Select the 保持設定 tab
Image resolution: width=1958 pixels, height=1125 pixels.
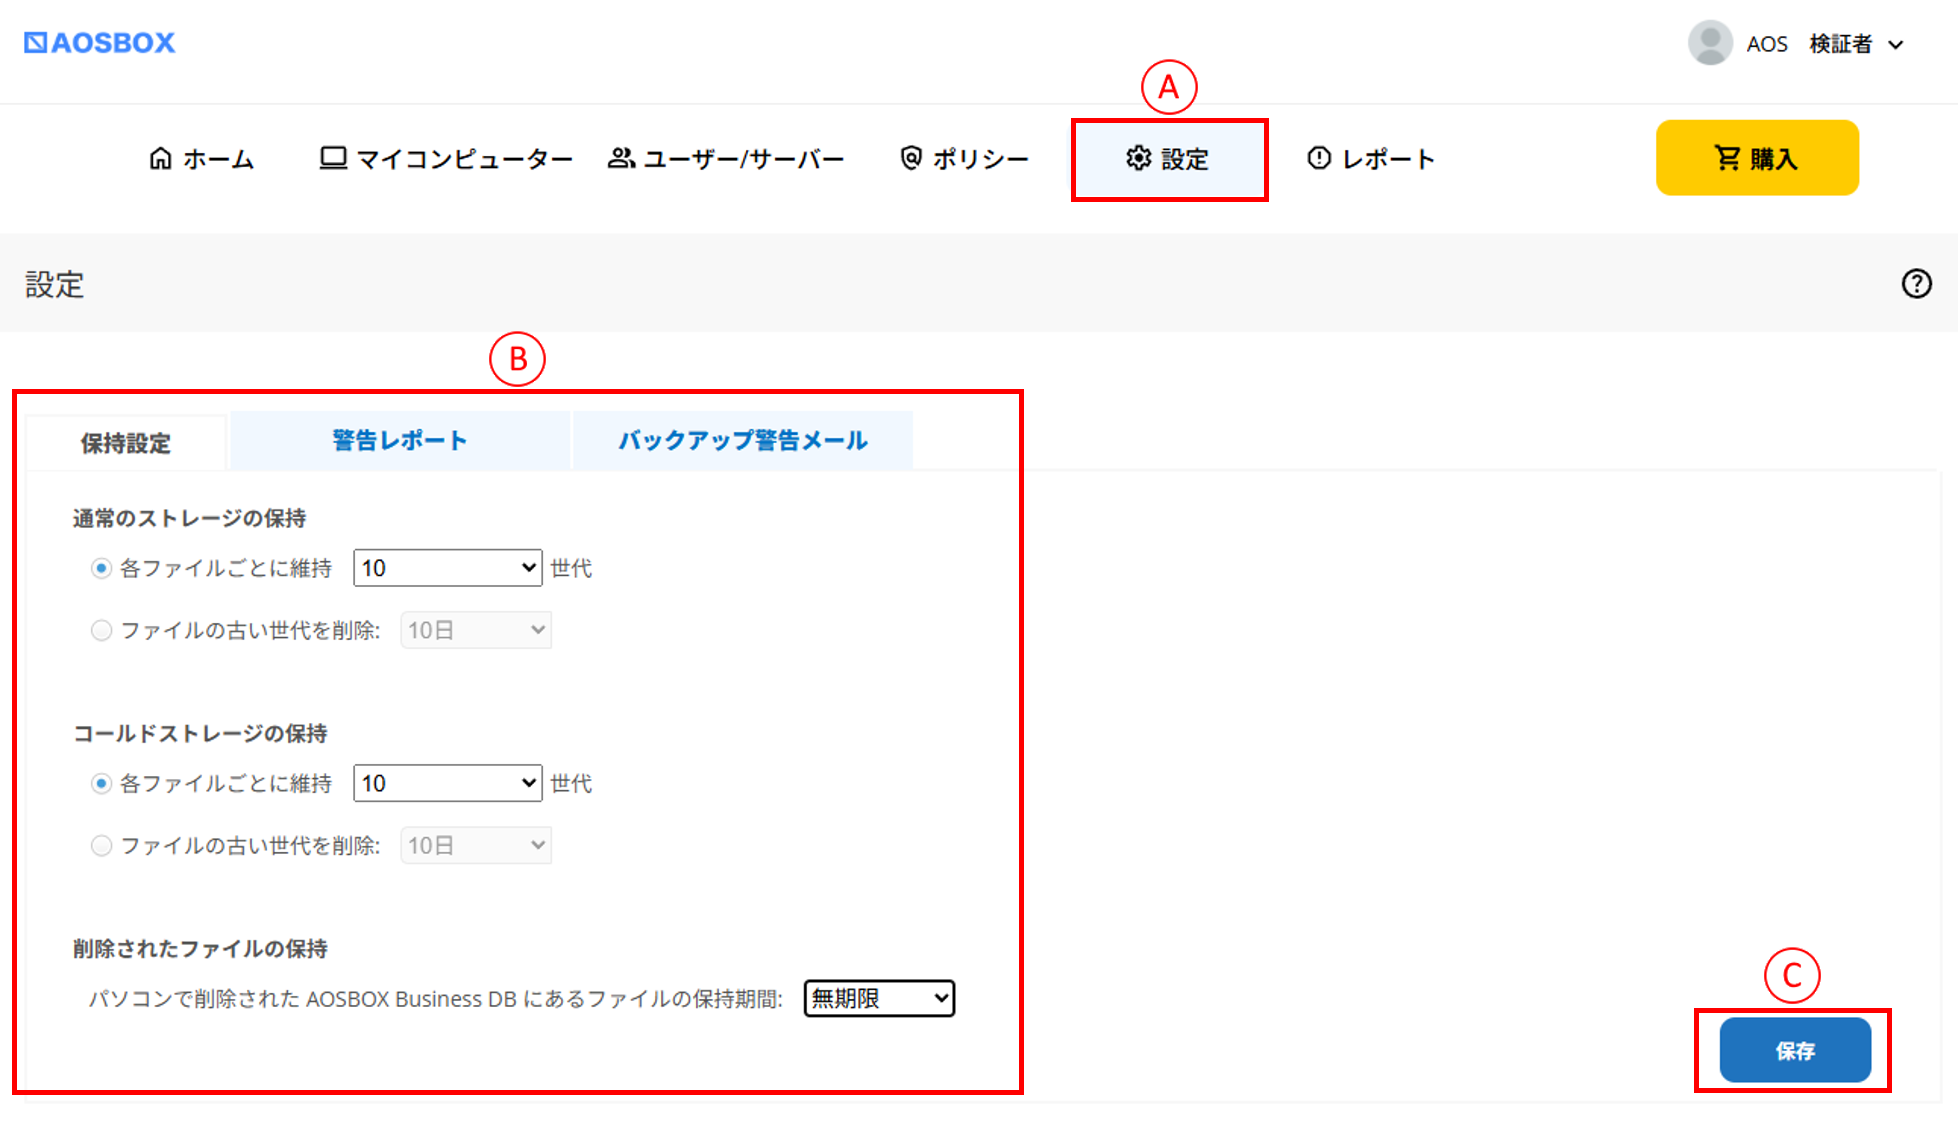[126, 443]
